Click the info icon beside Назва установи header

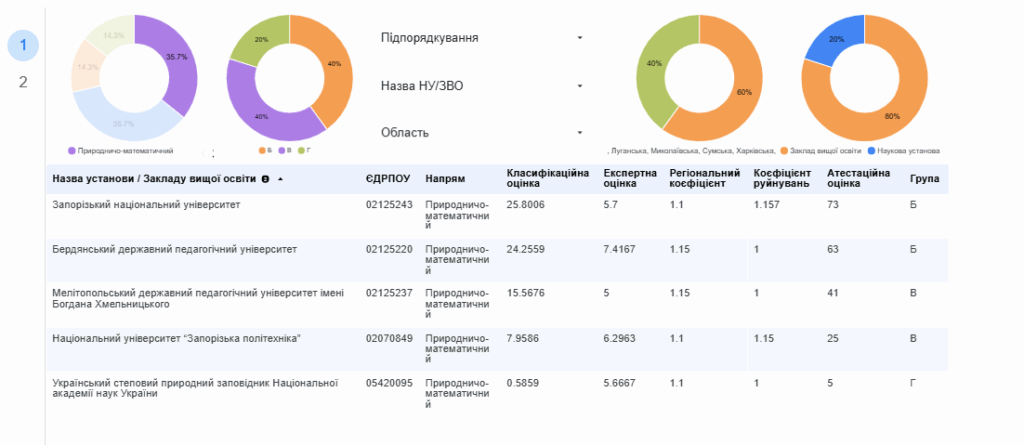click(266, 179)
